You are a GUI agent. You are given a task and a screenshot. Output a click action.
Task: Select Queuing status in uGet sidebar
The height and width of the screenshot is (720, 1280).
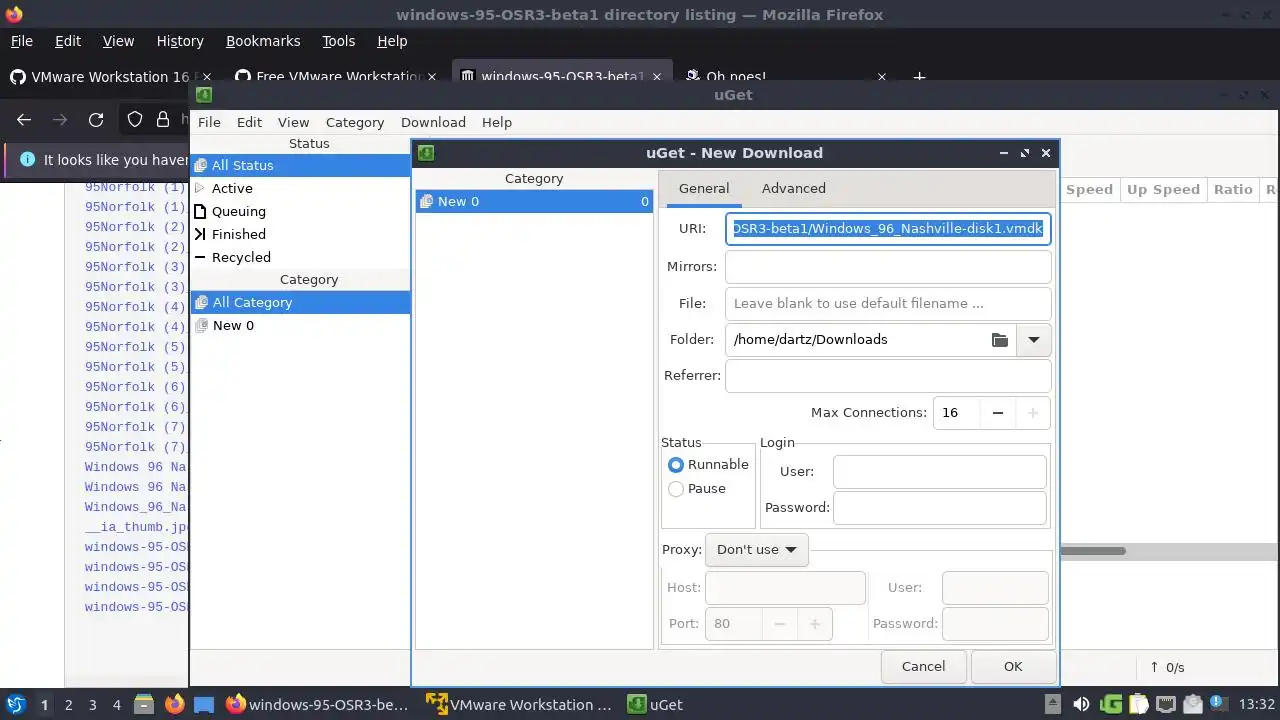[x=300, y=211]
